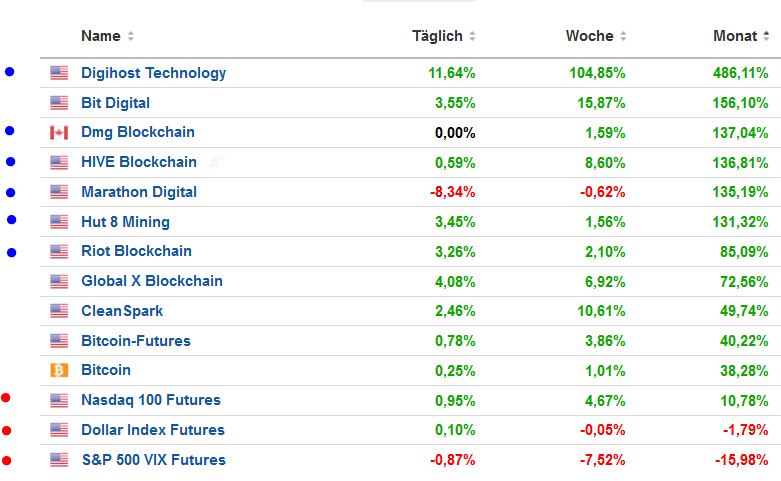This screenshot has width=781, height=481.
Task: Click the small icon after HIVE Blockchain name
Action: point(217,162)
